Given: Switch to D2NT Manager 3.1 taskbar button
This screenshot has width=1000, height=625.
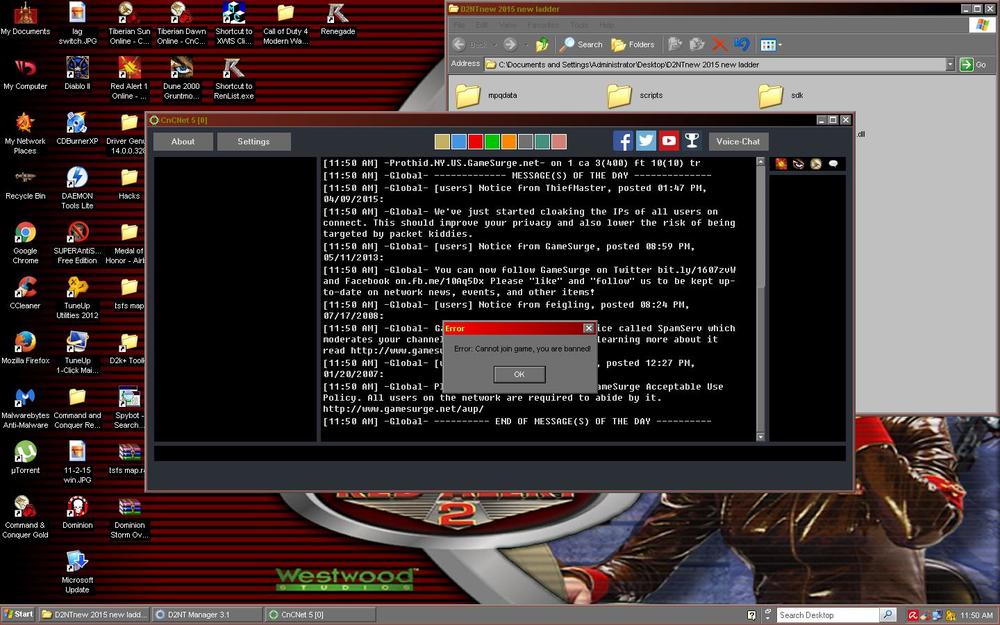Looking at the screenshot, I should [207, 615].
